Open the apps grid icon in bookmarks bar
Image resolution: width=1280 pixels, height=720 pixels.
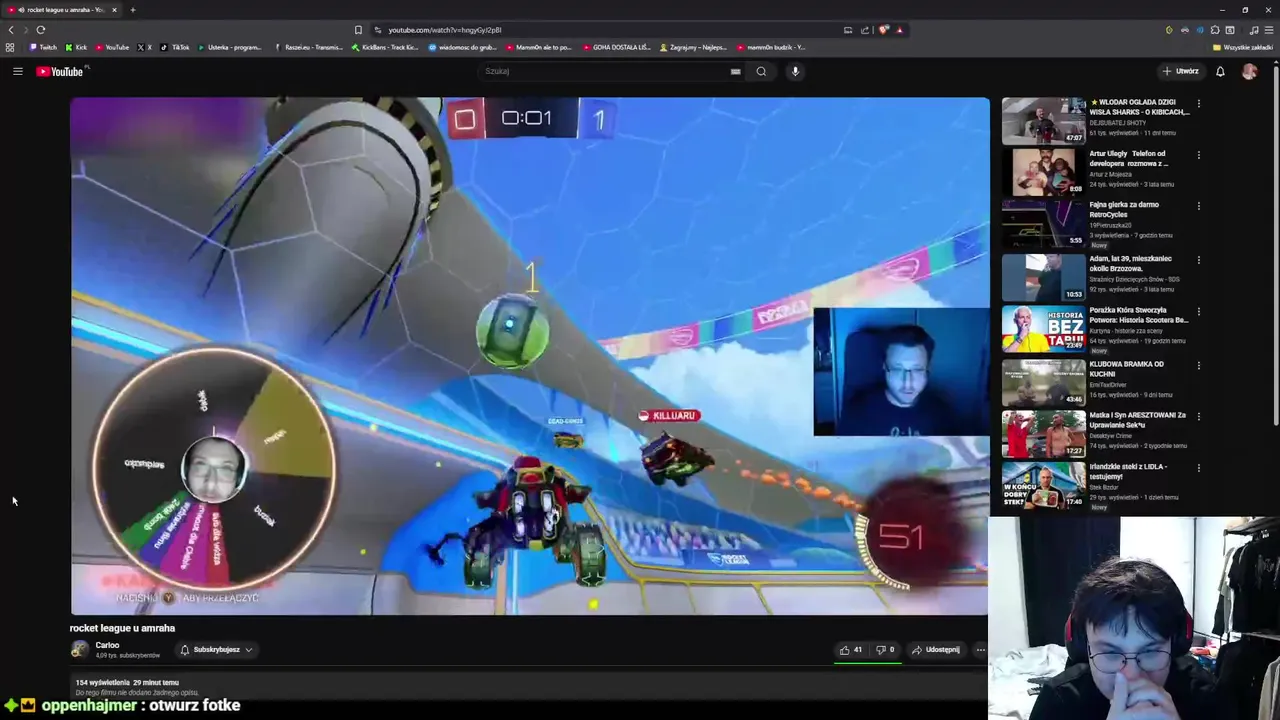(x=10, y=47)
